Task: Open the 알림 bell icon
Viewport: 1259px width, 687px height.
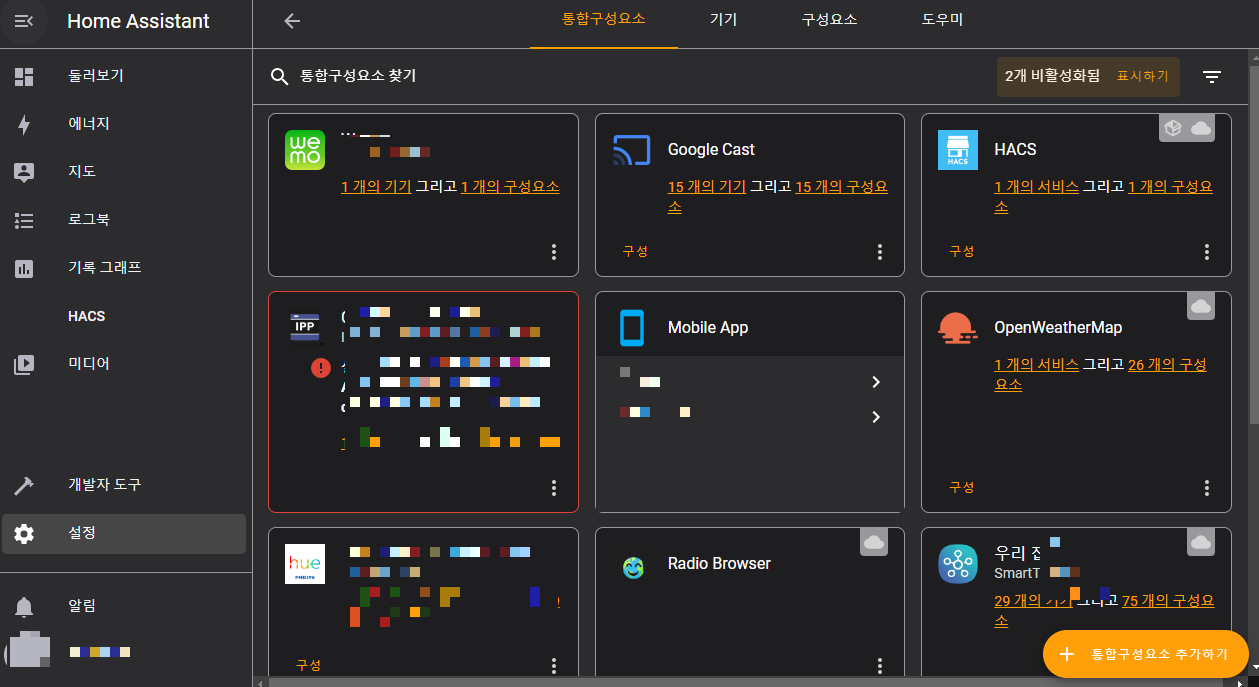Action: click(x=24, y=606)
